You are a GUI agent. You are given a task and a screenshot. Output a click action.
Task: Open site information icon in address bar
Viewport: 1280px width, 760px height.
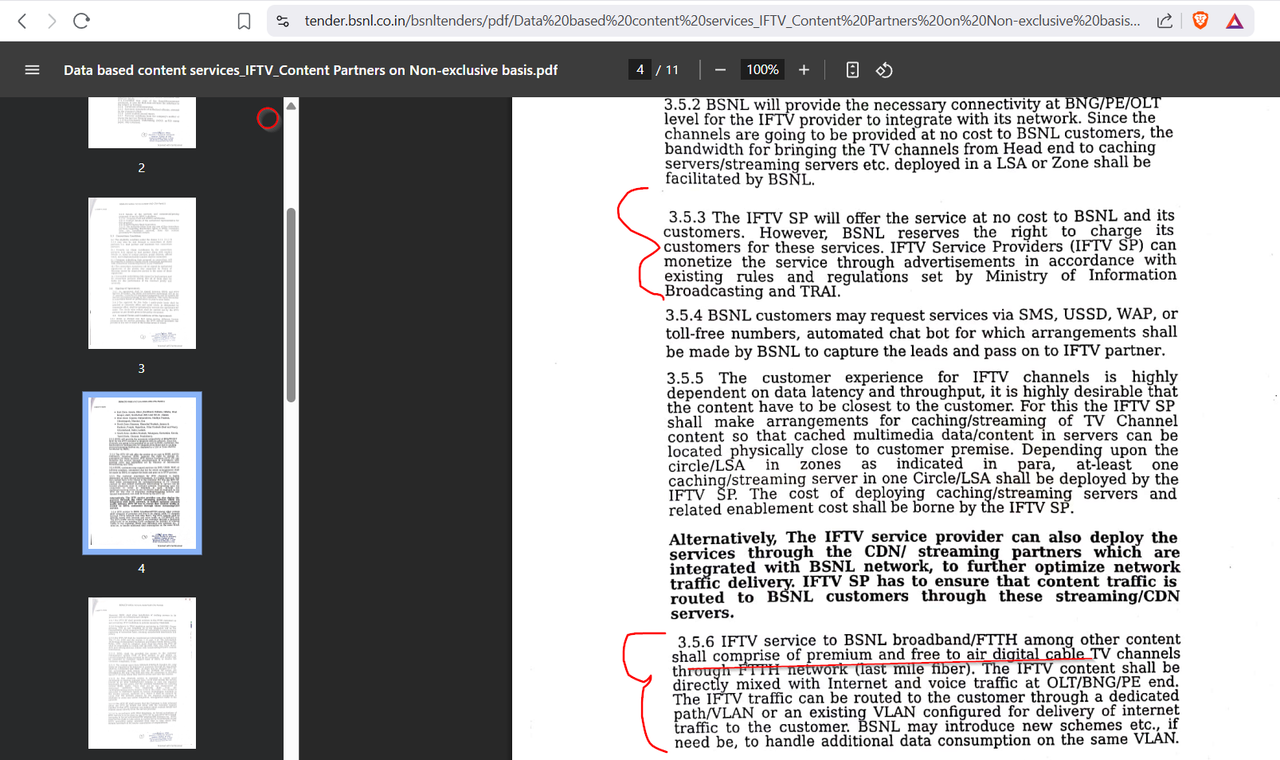(283, 21)
